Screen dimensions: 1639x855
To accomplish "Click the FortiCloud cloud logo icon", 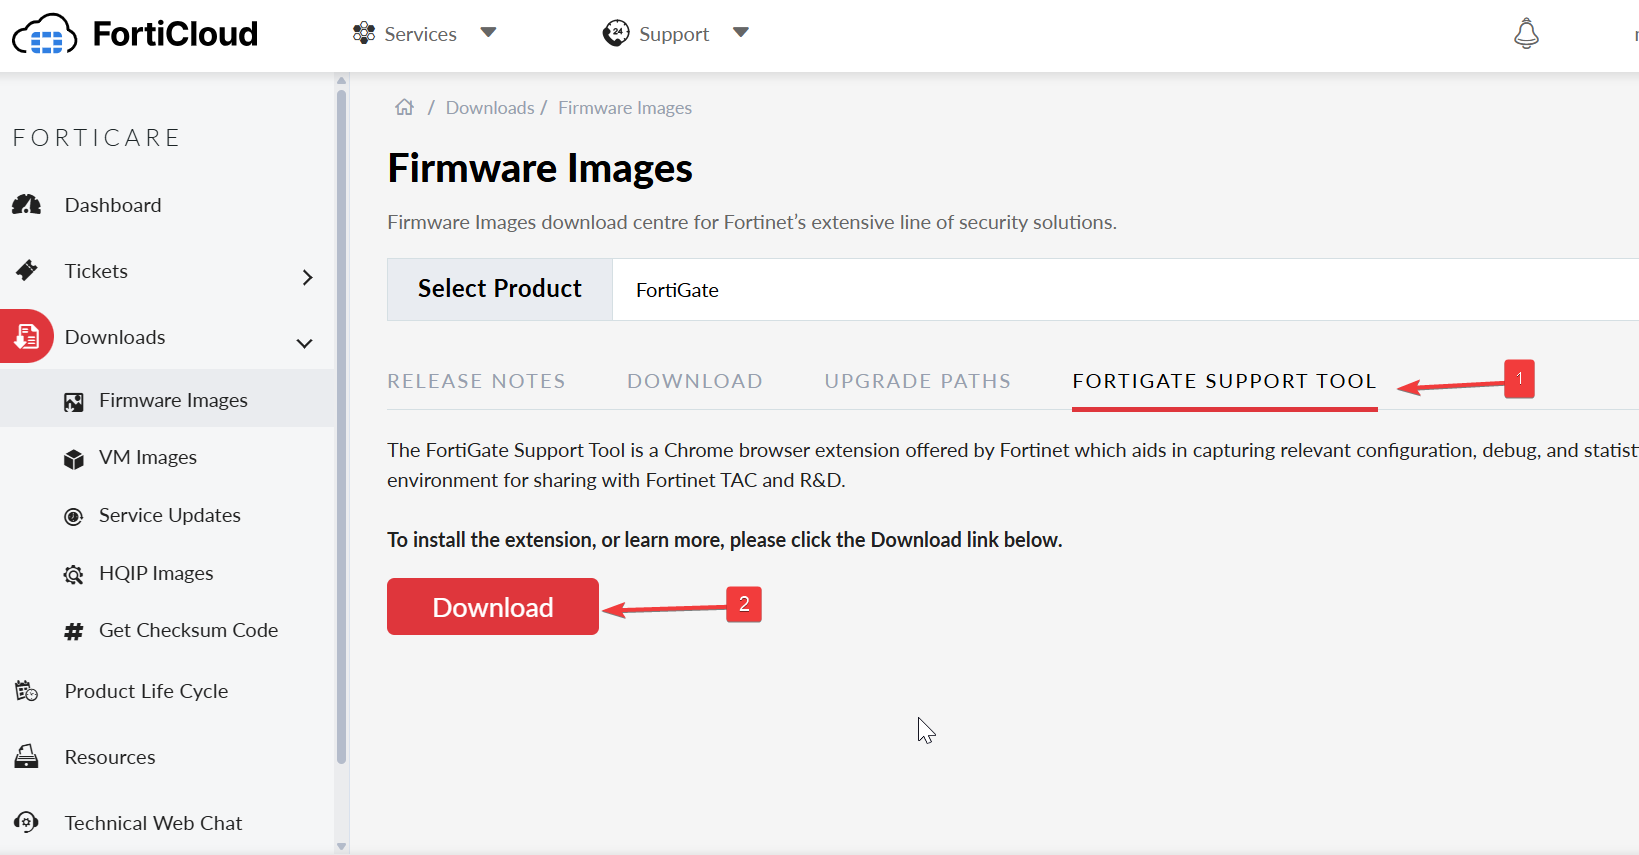I will coord(45,34).
